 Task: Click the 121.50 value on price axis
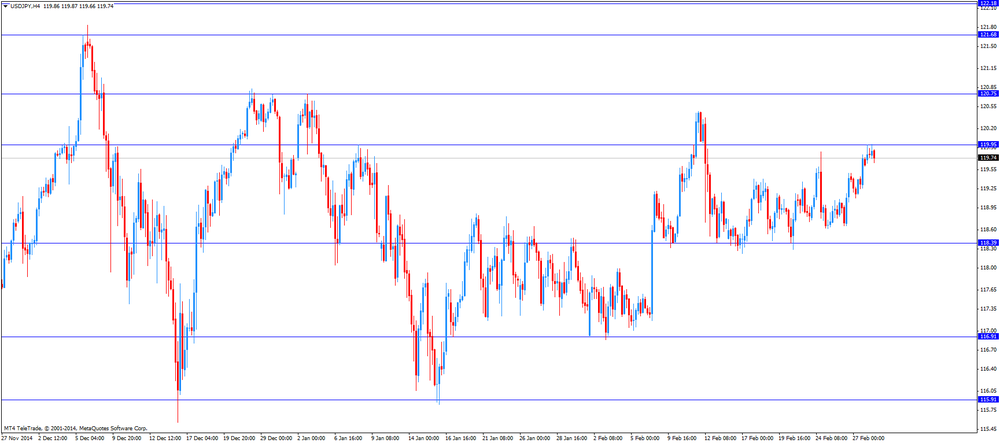point(989,46)
